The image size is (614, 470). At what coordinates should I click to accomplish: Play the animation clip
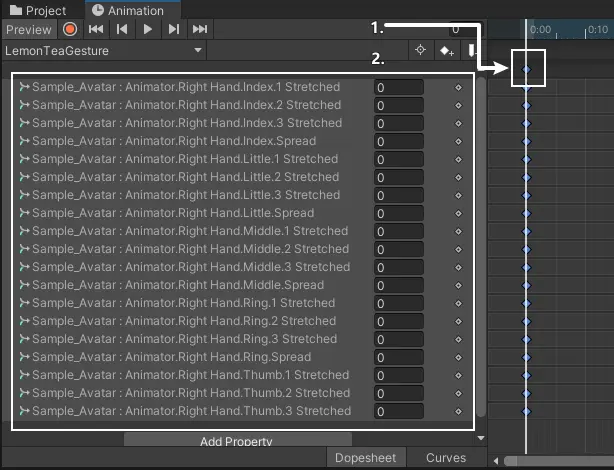click(148, 29)
